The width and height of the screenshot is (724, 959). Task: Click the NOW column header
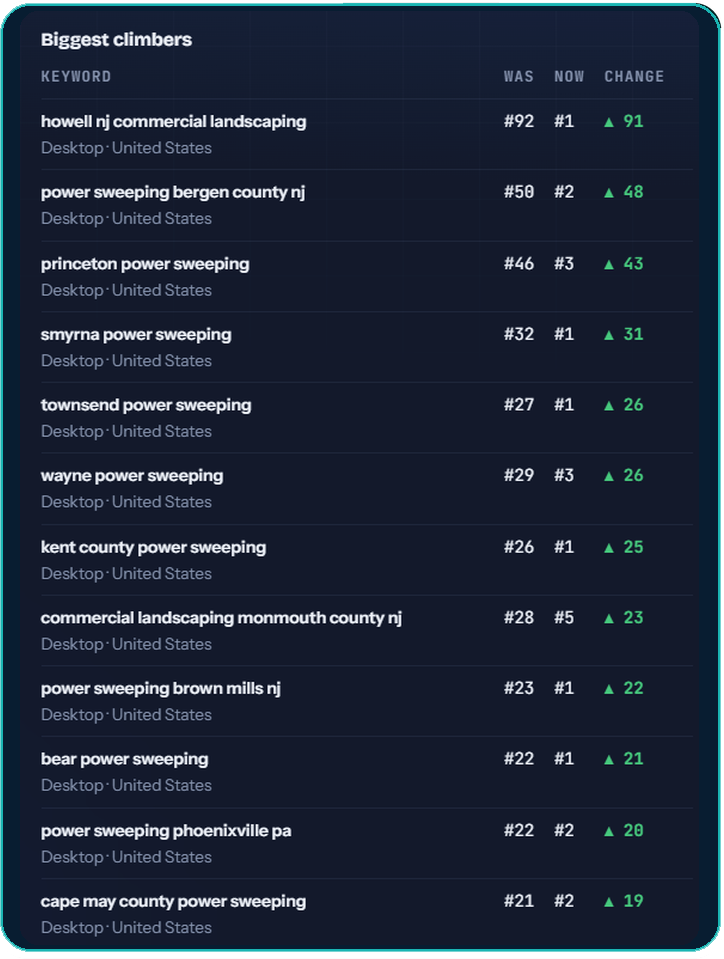point(569,76)
